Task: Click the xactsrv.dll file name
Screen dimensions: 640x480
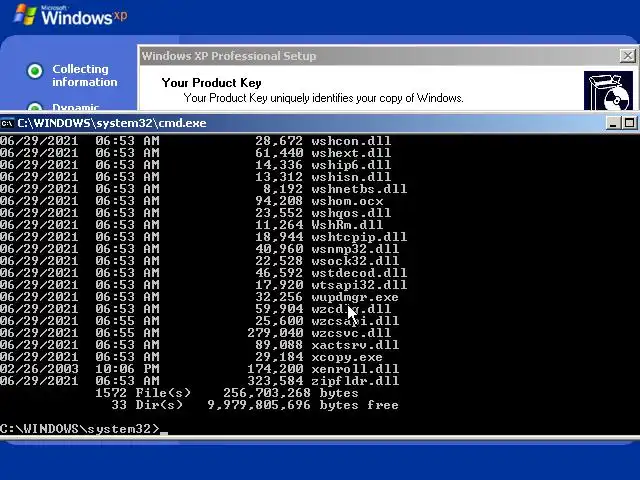Action: pos(355,345)
